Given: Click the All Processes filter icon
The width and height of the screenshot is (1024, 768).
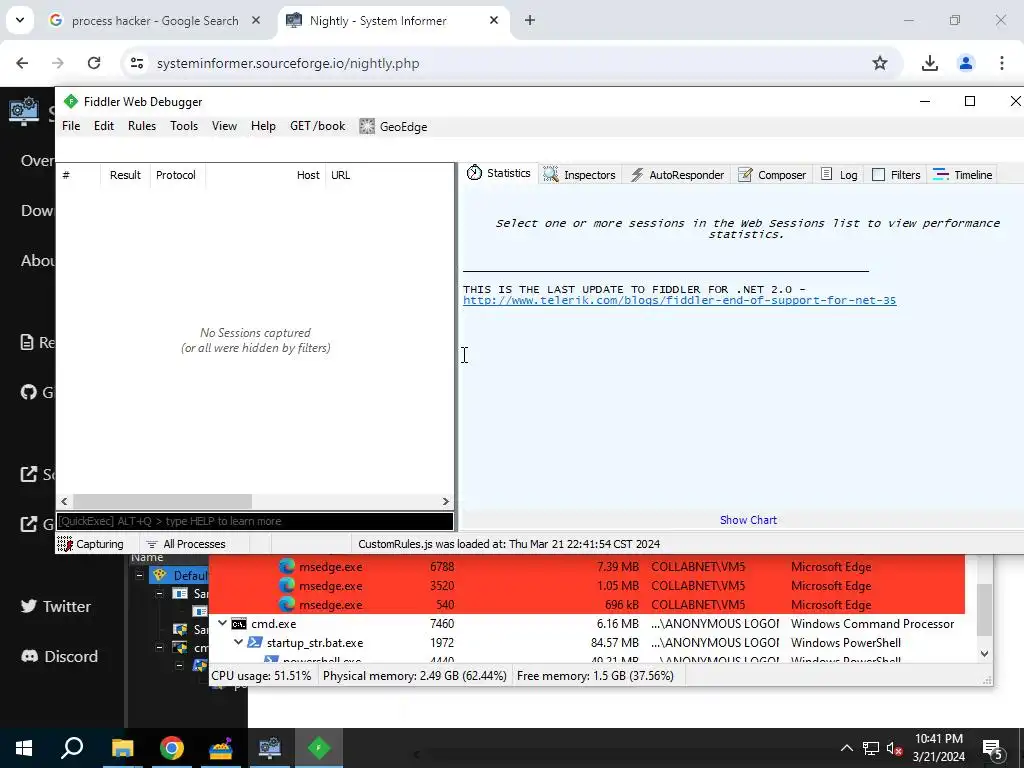Looking at the screenshot, I should point(152,544).
